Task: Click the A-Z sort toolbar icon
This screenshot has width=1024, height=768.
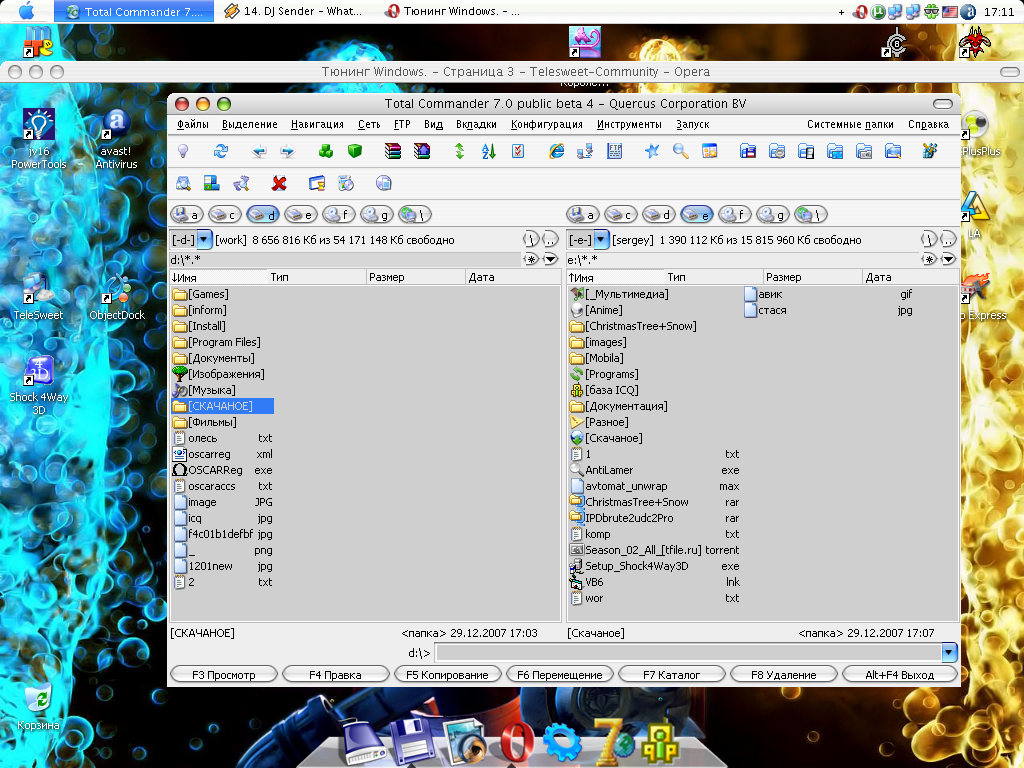Action: [489, 151]
